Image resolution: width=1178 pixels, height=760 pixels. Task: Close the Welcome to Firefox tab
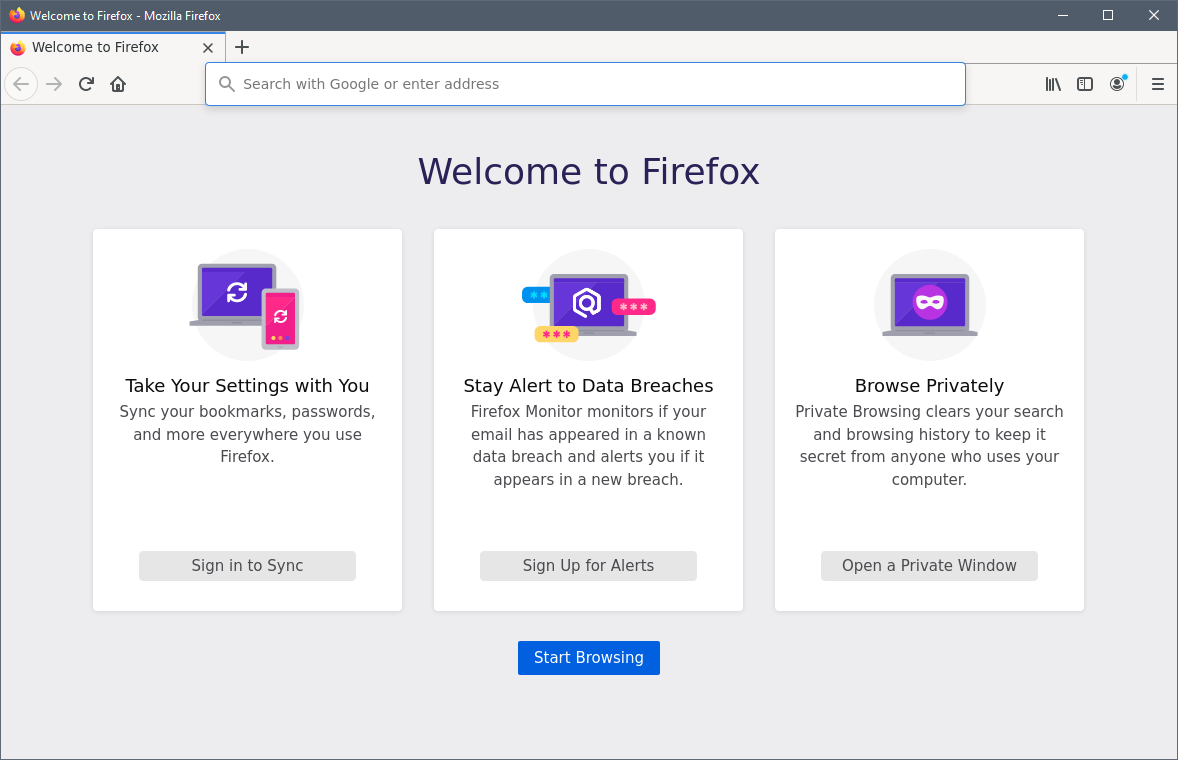pos(208,47)
